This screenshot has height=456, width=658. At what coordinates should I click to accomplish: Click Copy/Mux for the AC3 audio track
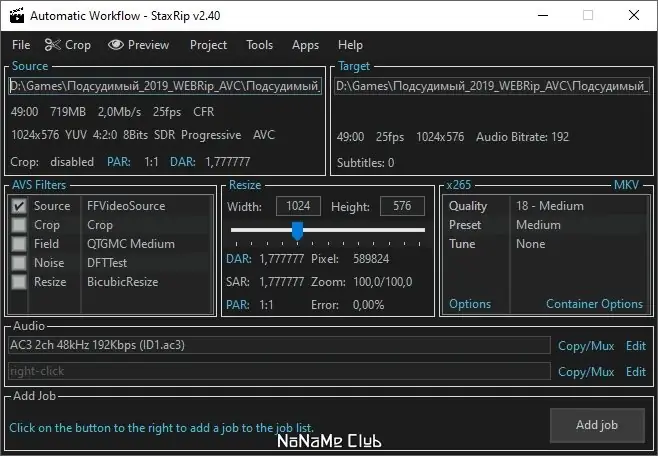click(586, 346)
